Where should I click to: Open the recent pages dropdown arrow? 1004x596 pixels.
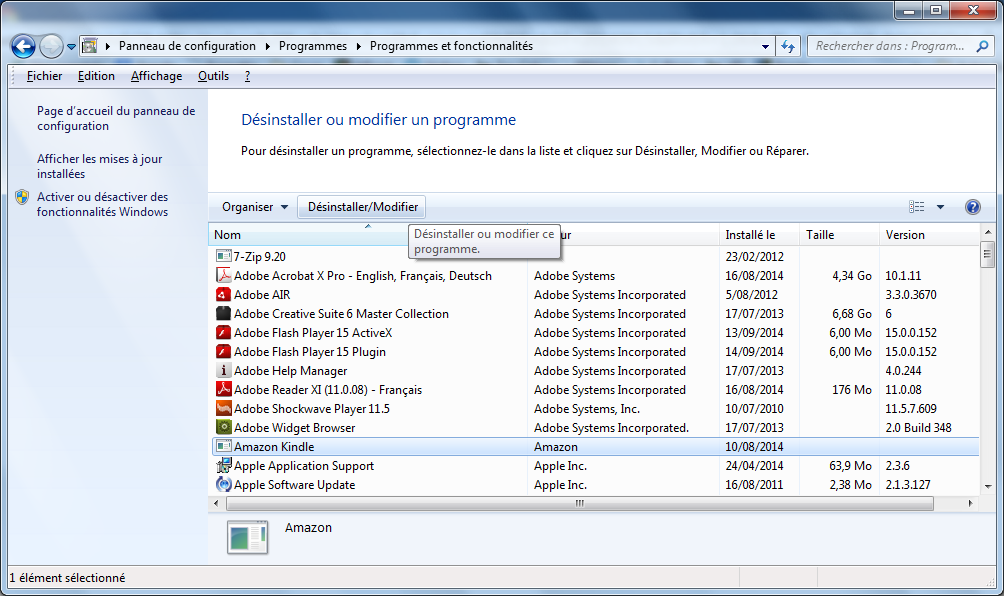tap(72, 47)
